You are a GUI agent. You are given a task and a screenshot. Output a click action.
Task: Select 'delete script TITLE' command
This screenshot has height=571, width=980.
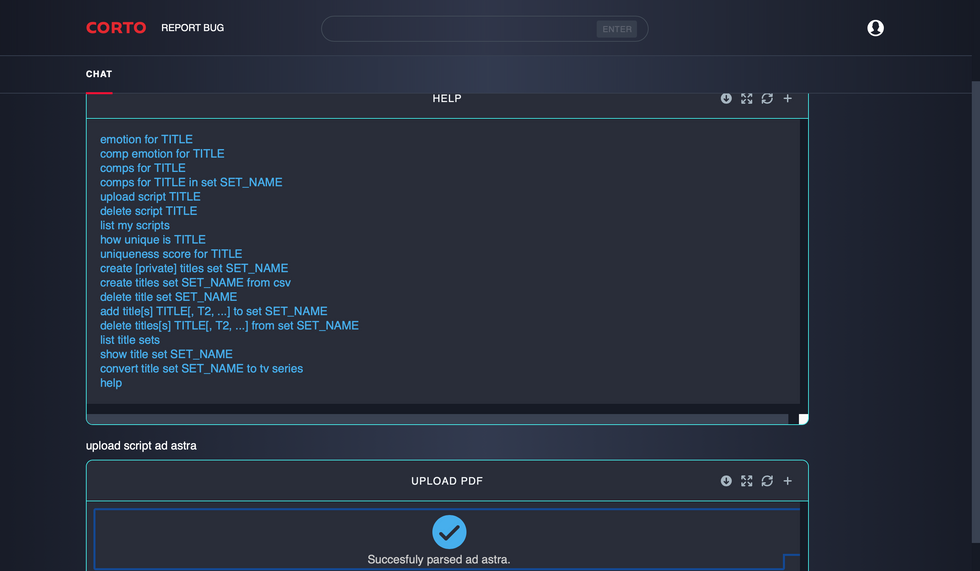148,211
